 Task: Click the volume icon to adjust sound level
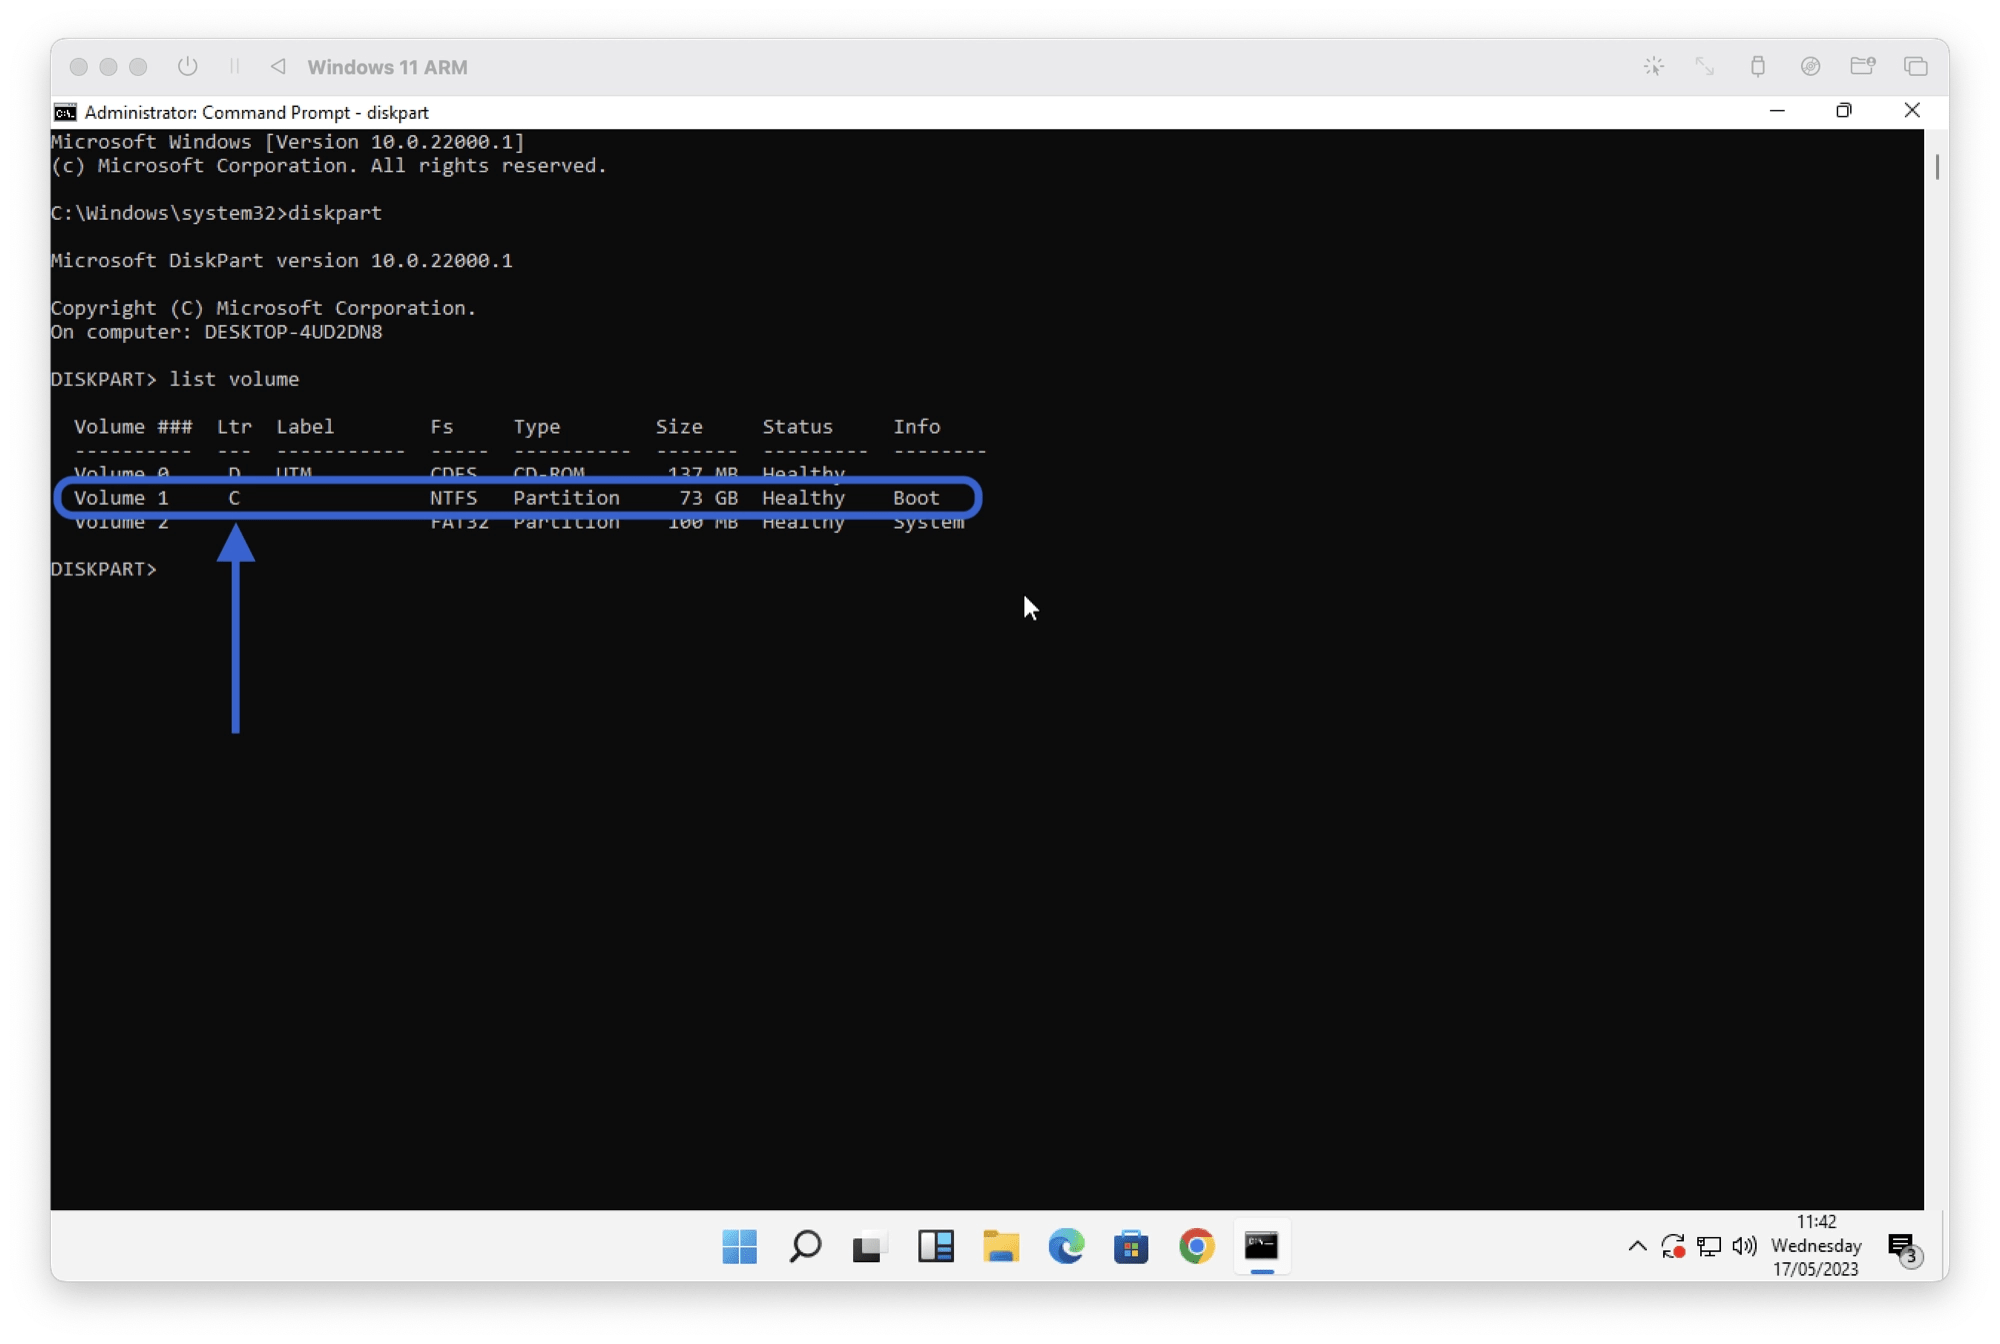pos(1744,1247)
